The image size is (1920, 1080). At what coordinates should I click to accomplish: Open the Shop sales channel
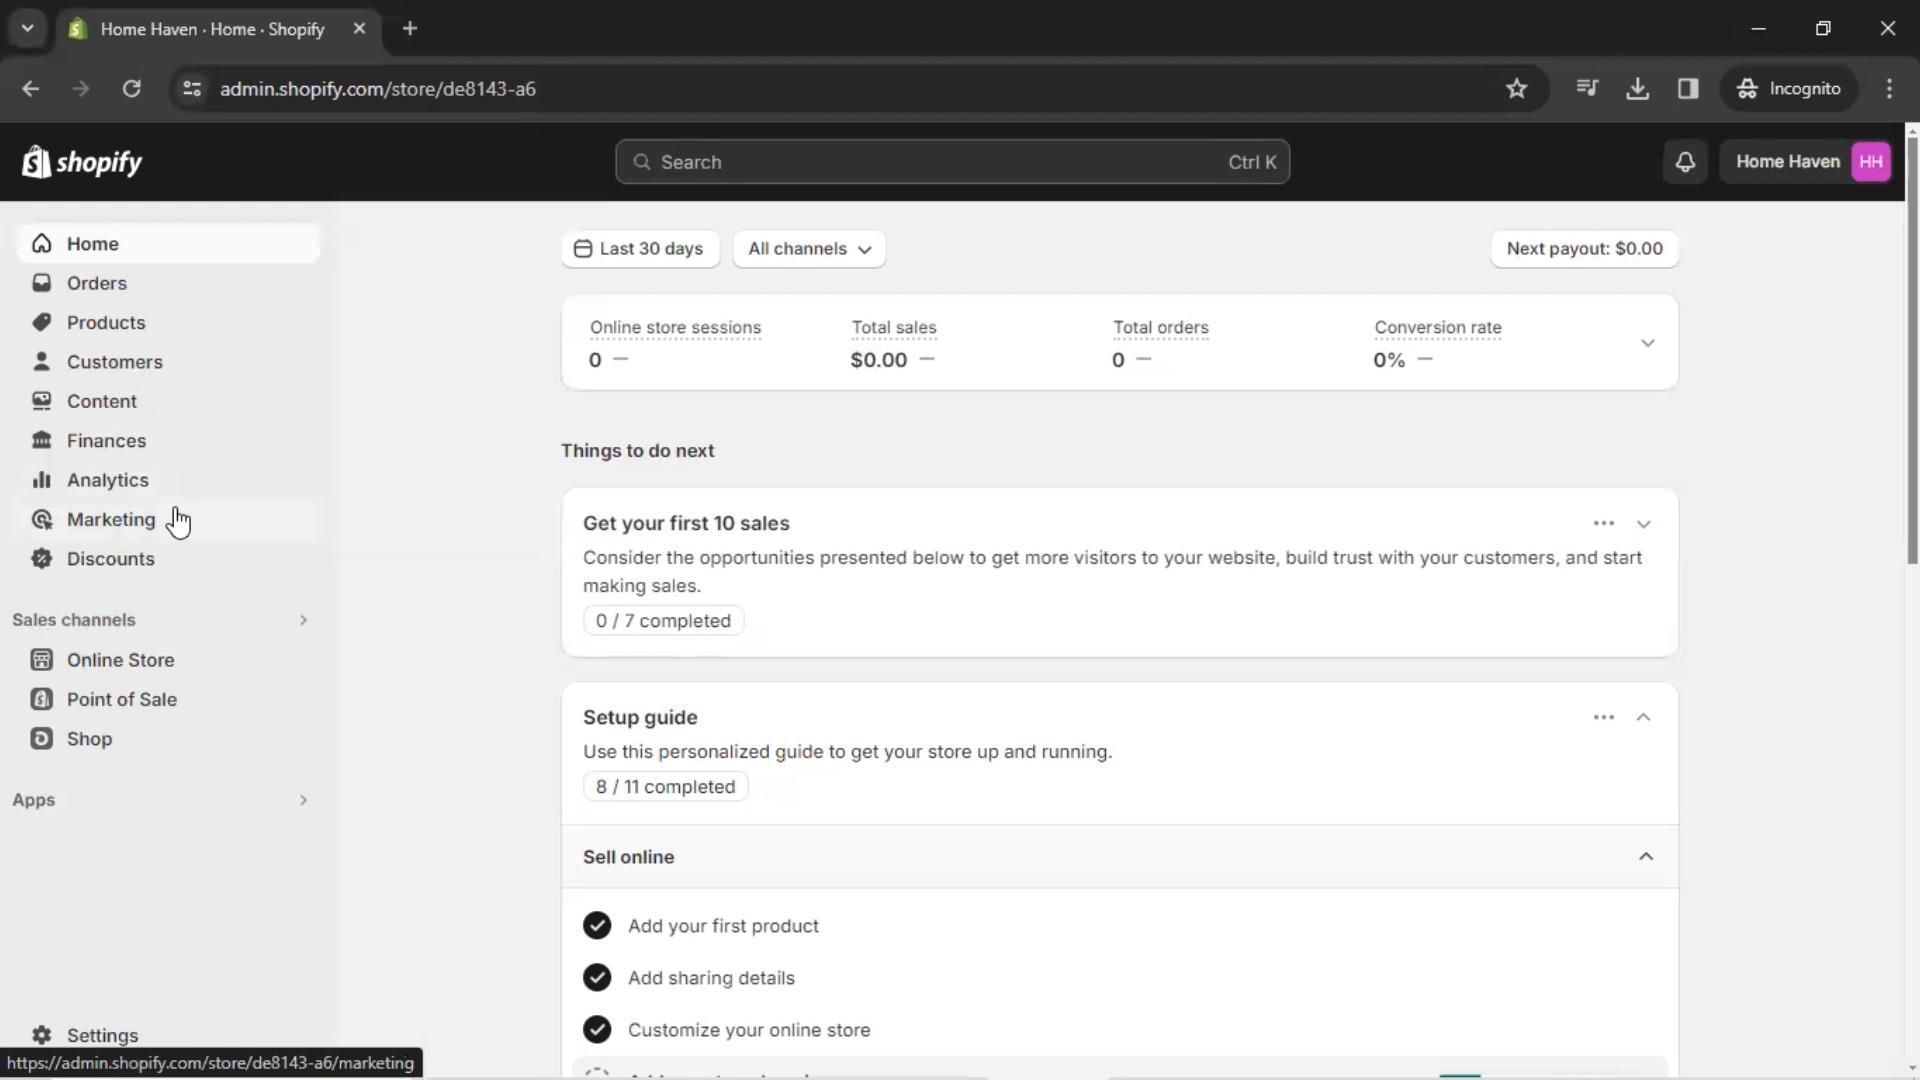(89, 739)
